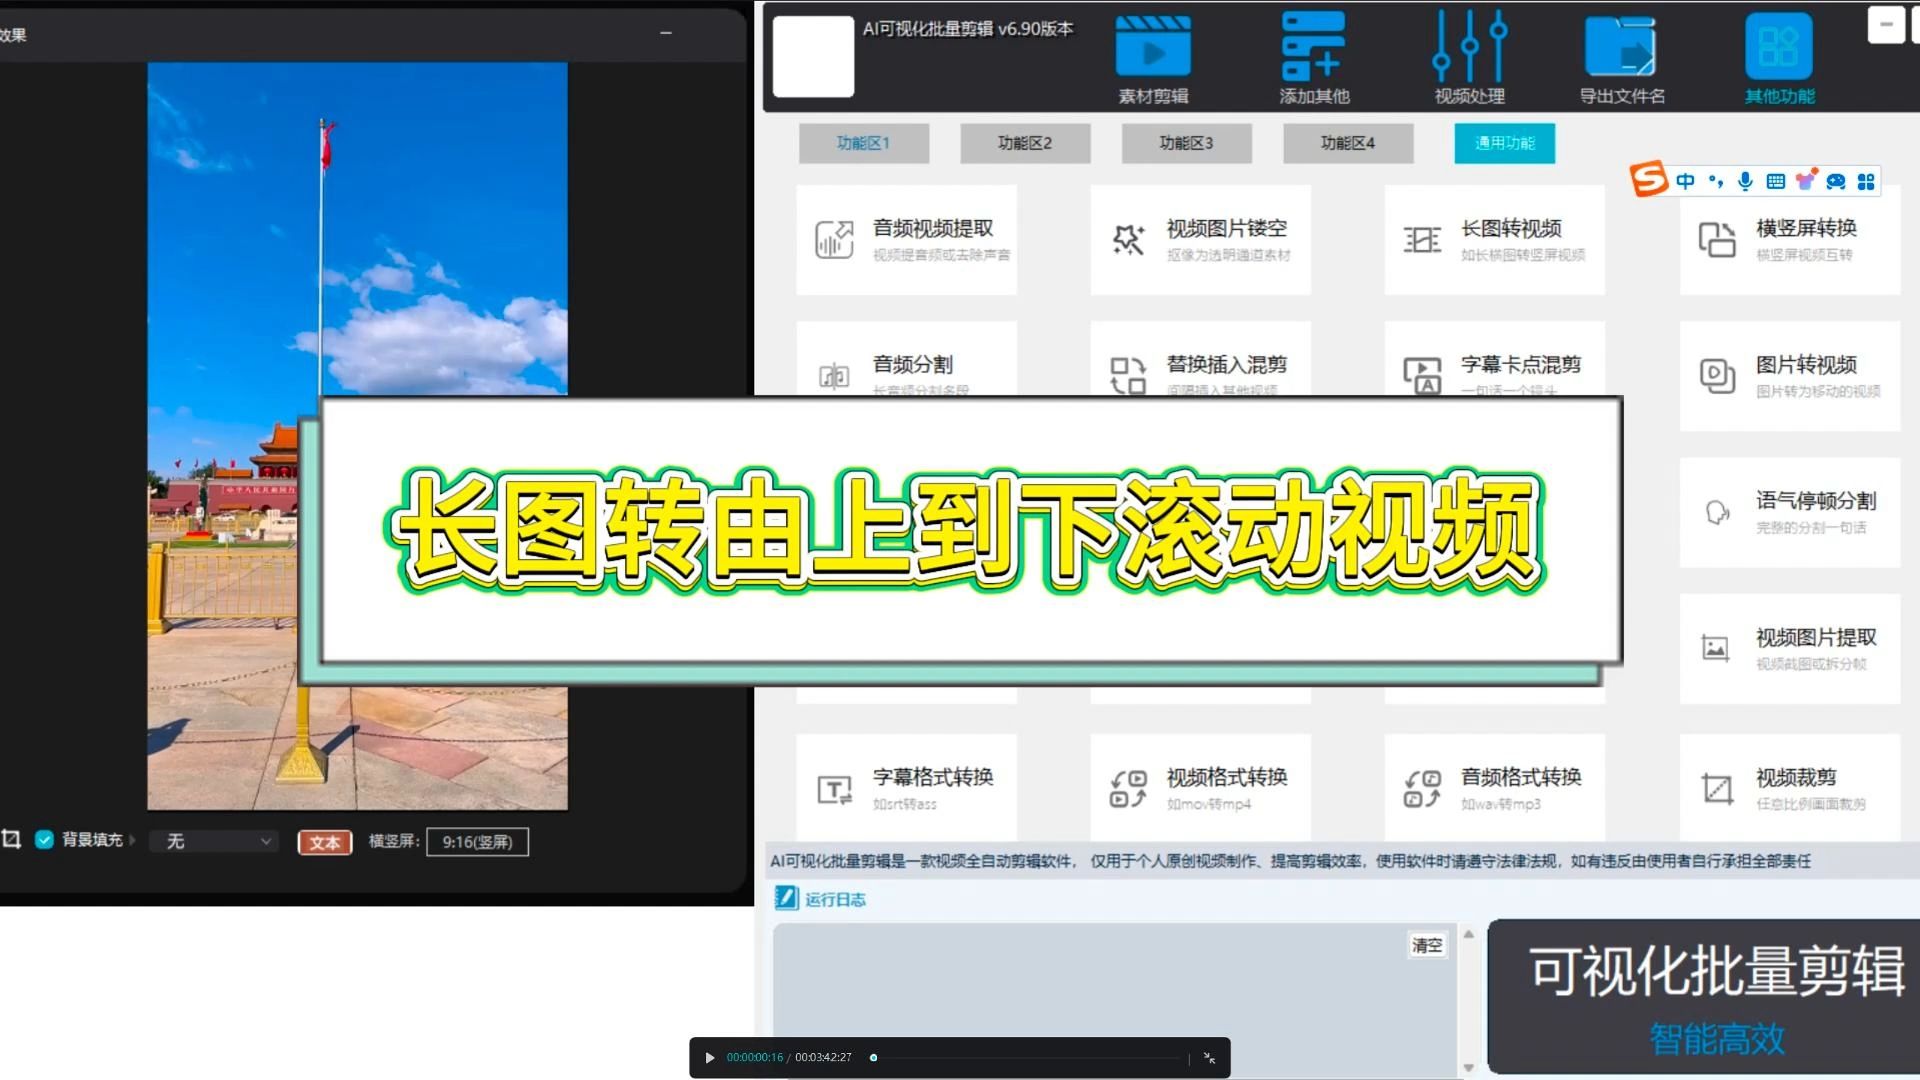The width and height of the screenshot is (1920, 1080).
Task: Open the 添加其他 toolbar icon
Action: (1313, 46)
